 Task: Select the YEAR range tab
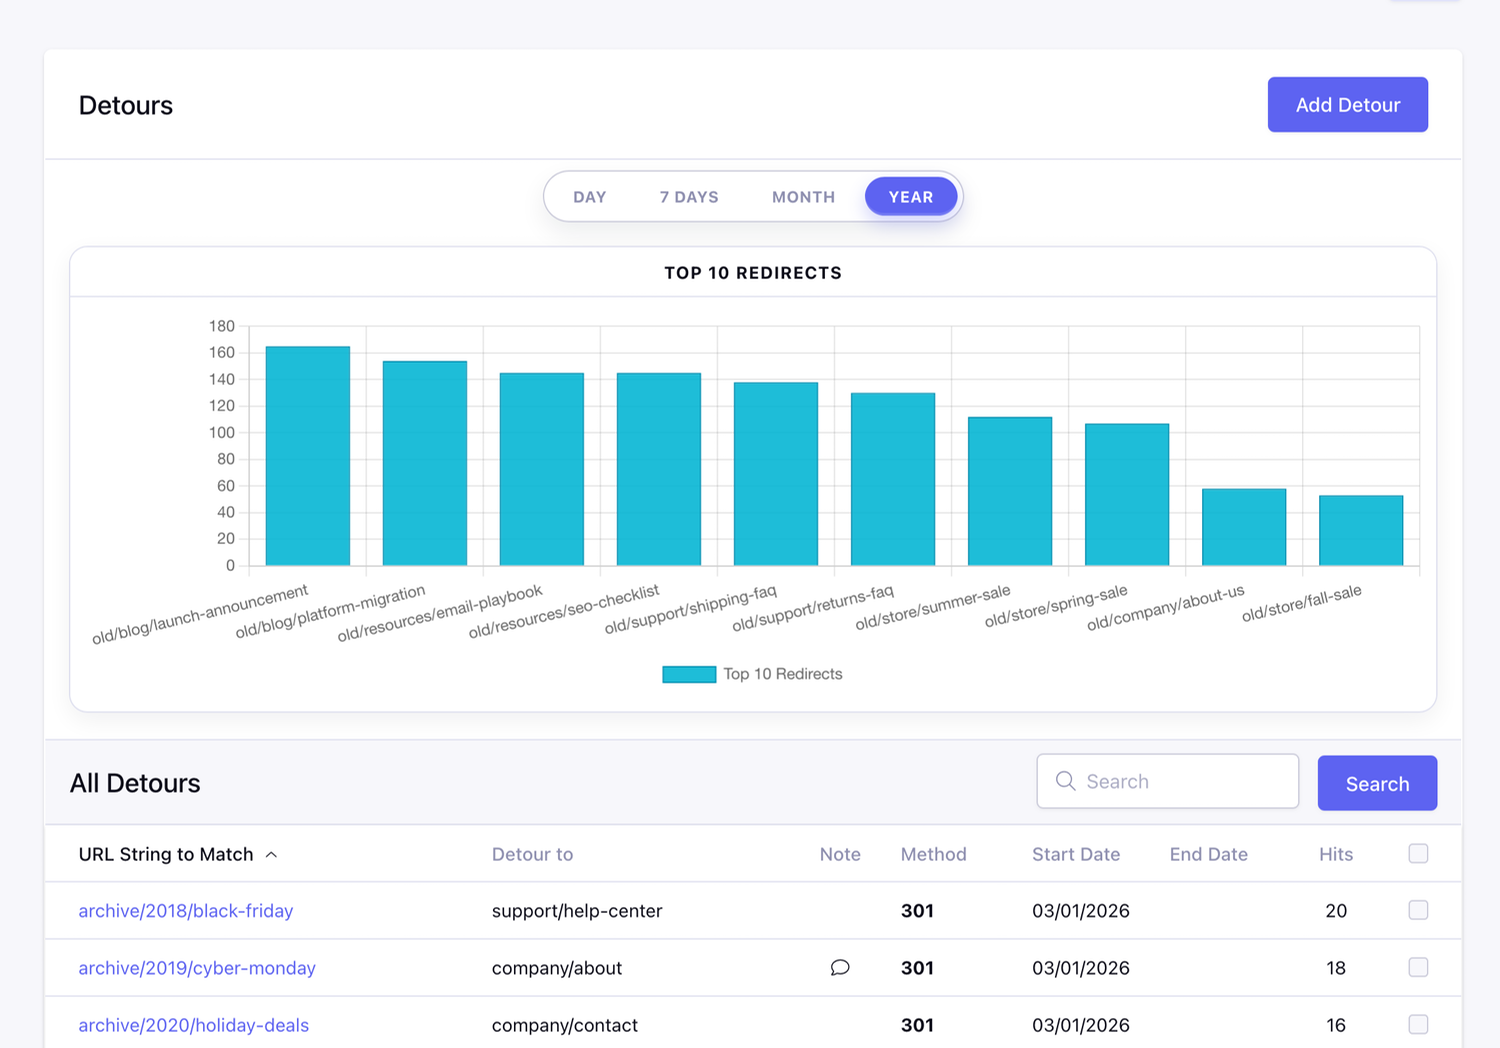(x=910, y=197)
